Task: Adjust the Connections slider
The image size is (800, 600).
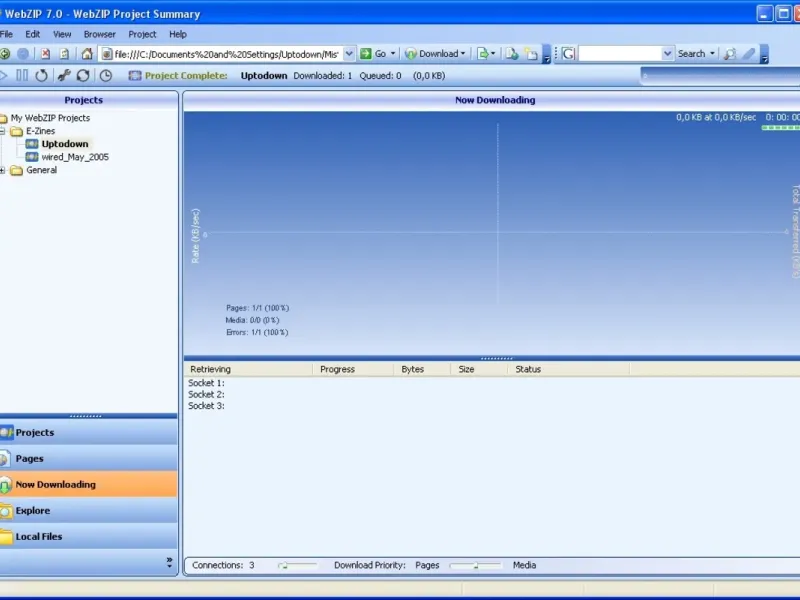Action: pyautogui.click(x=297, y=565)
